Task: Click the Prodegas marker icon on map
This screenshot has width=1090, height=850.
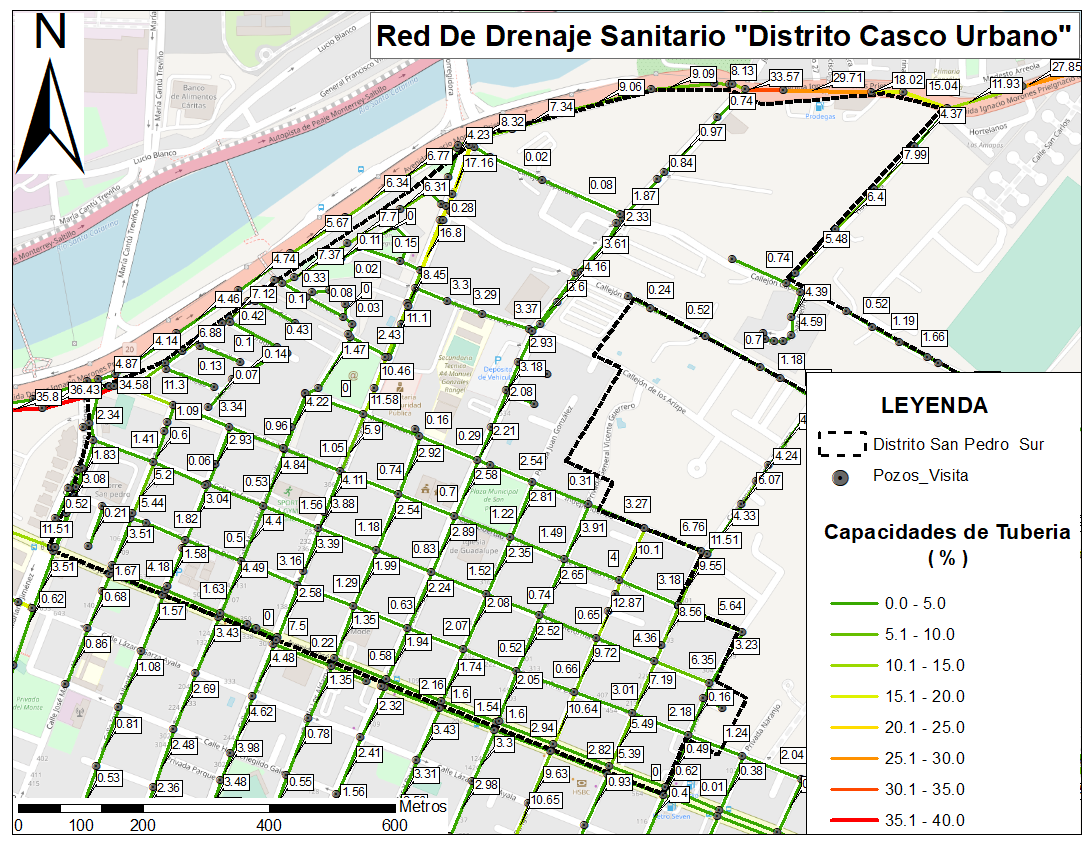Action: click(820, 107)
